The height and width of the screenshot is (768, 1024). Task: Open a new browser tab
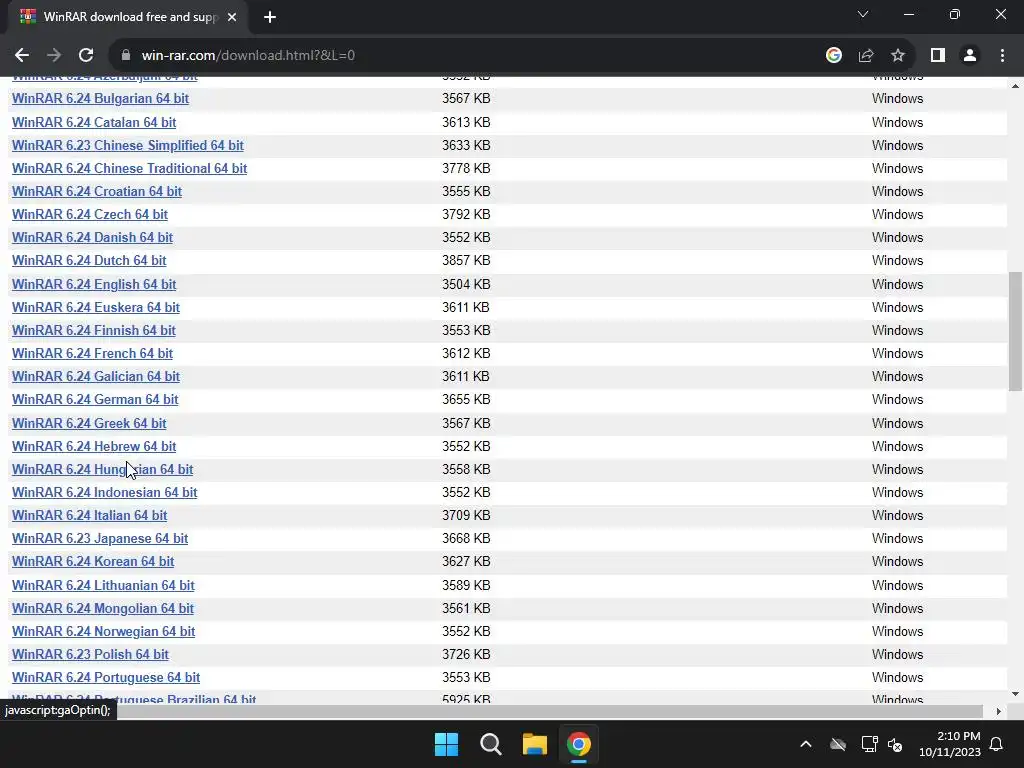coord(270,17)
